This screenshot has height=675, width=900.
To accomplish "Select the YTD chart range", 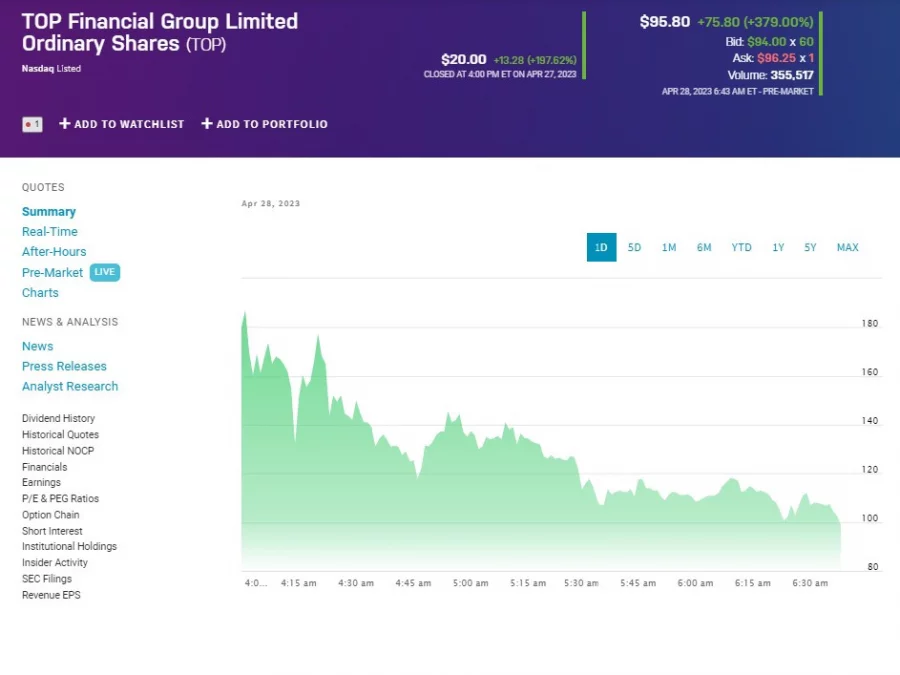I will [x=741, y=248].
